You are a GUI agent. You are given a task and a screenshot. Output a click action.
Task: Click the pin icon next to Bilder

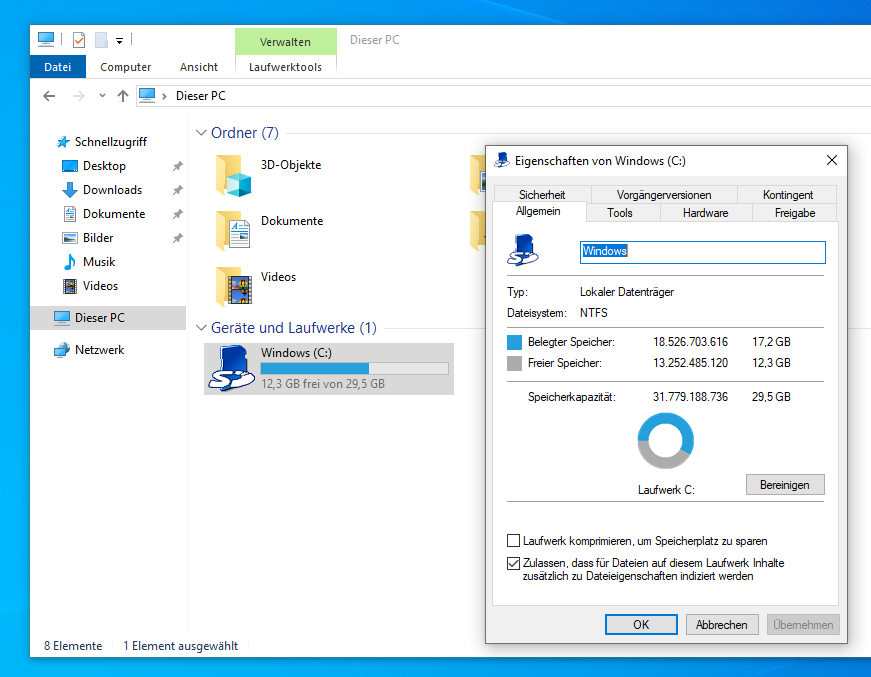(x=178, y=238)
